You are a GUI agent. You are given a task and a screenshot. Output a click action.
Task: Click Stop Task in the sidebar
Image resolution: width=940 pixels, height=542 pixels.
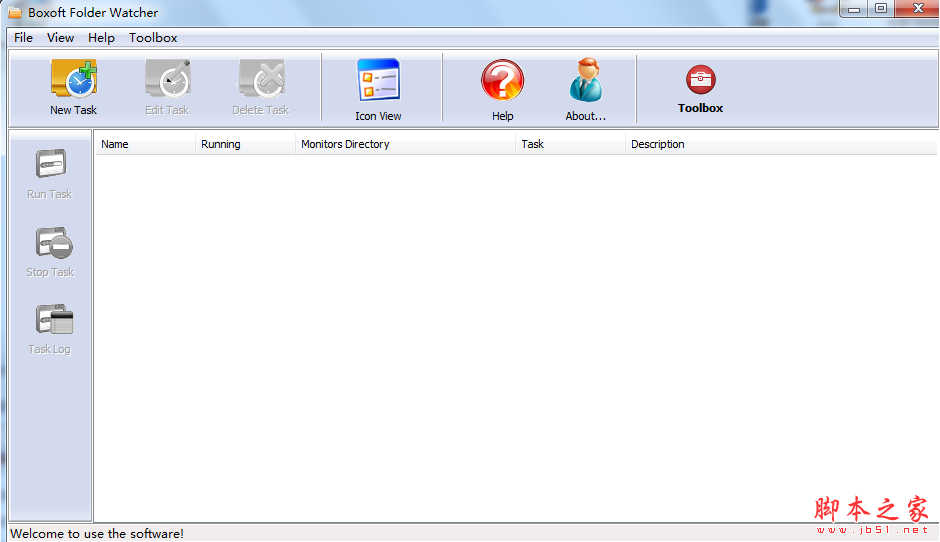pyautogui.click(x=50, y=252)
